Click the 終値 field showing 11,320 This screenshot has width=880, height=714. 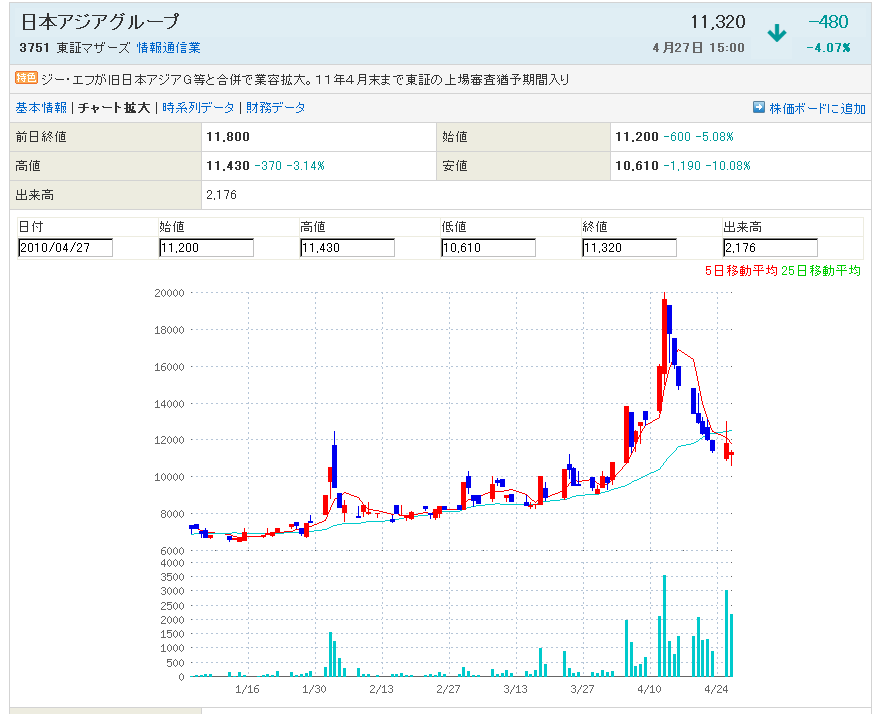pyautogui.click(x=629, y=248)
